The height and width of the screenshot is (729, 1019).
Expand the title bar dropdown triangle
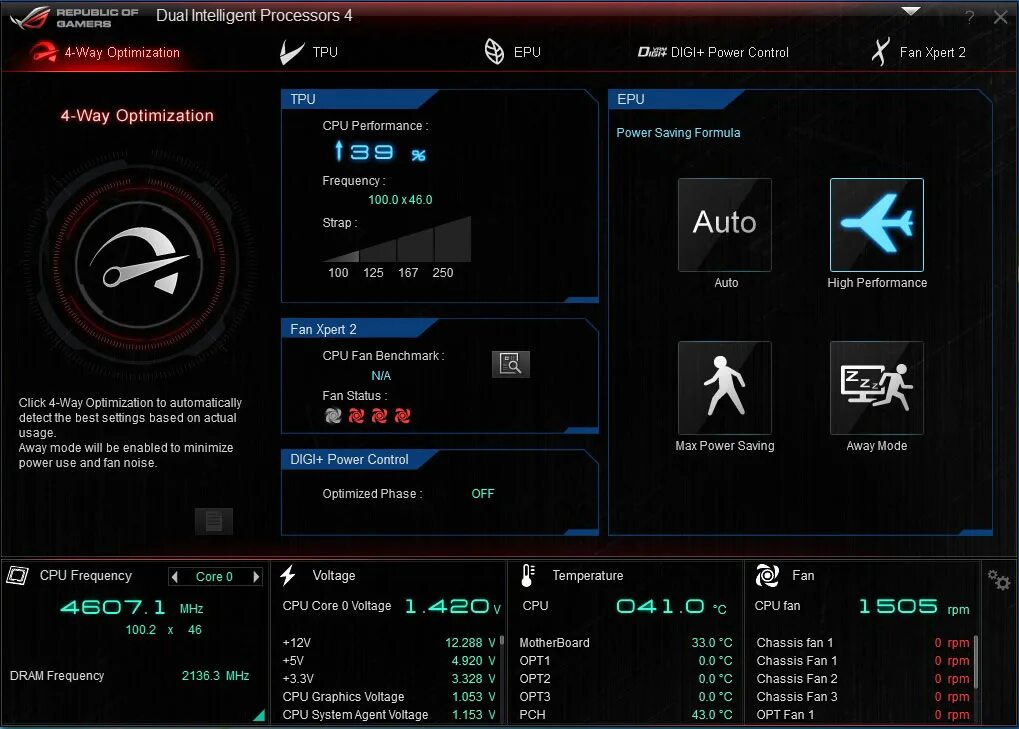[x=910, y=11]
